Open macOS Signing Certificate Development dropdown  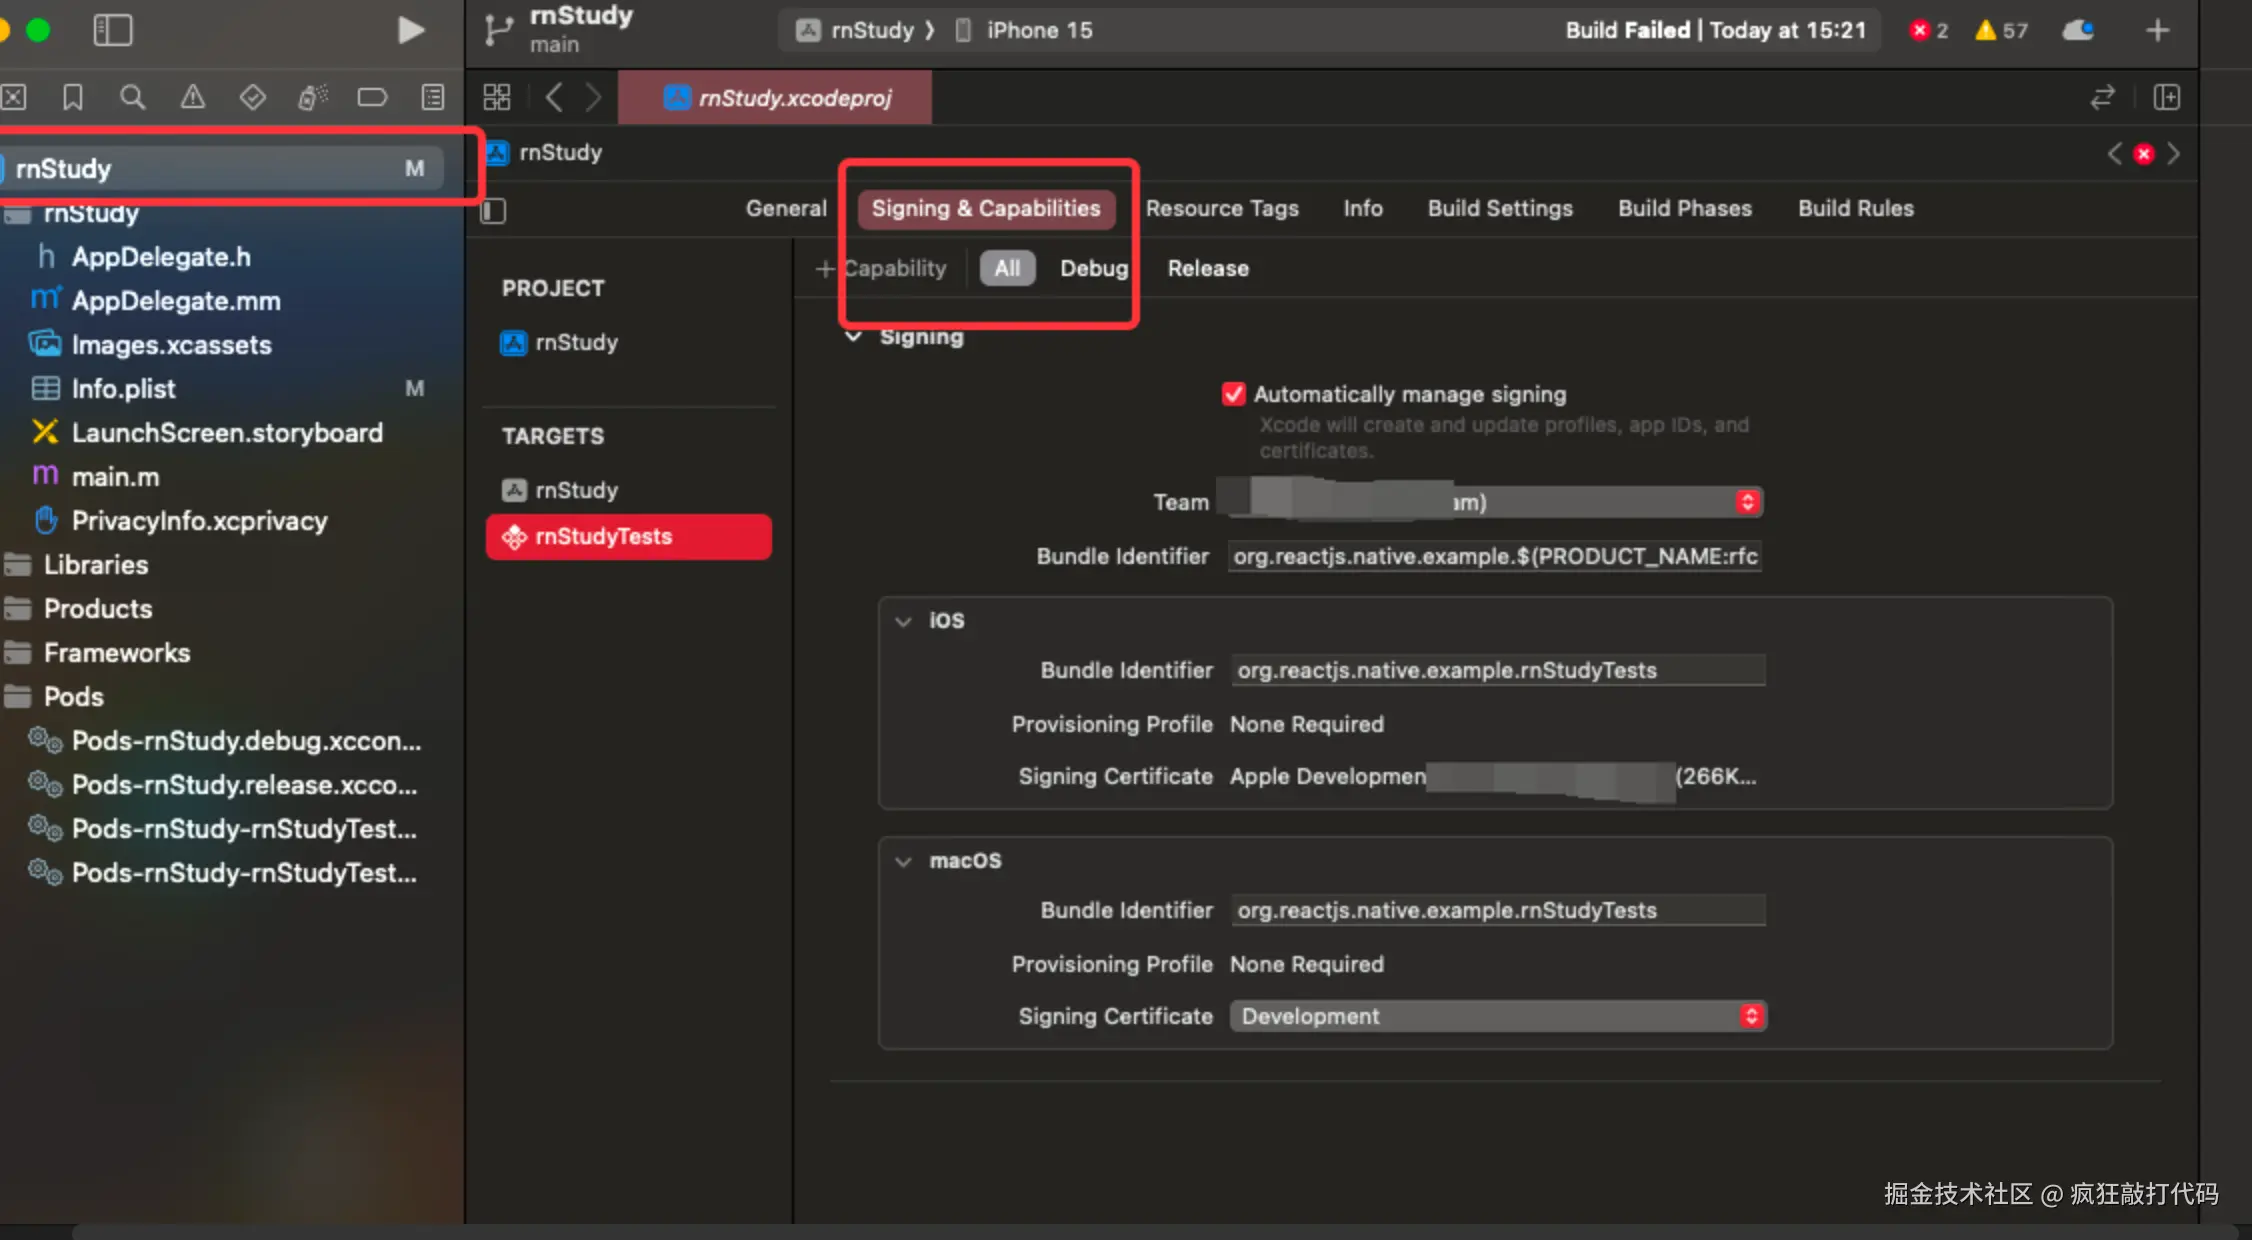(x=1497, y=1016)
